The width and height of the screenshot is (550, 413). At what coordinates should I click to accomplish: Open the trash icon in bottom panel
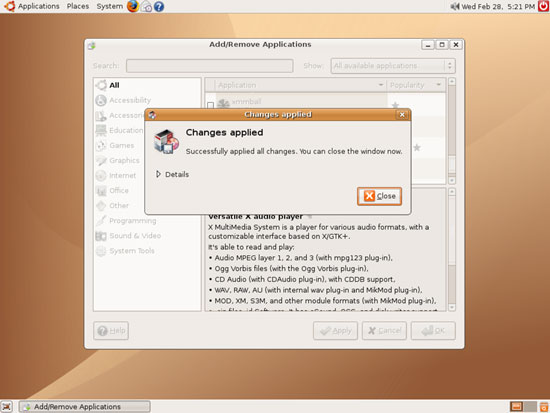click(544, 407)
